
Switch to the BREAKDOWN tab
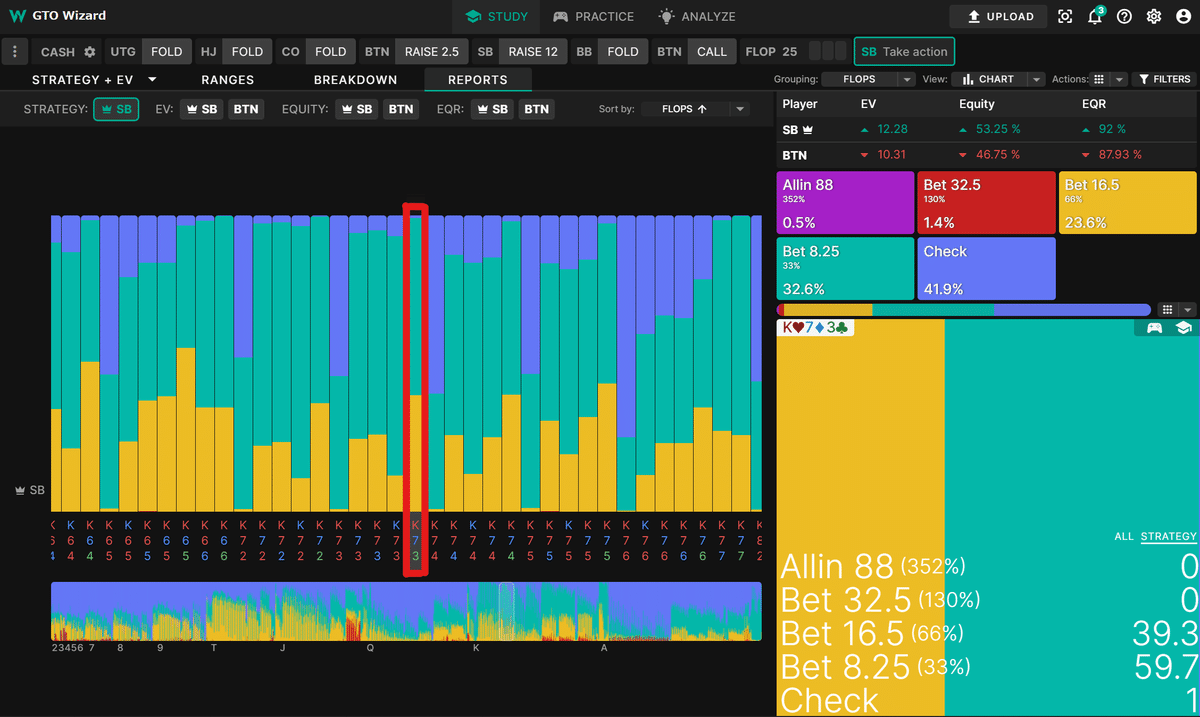pyautogui.click(x=355, y=80)
